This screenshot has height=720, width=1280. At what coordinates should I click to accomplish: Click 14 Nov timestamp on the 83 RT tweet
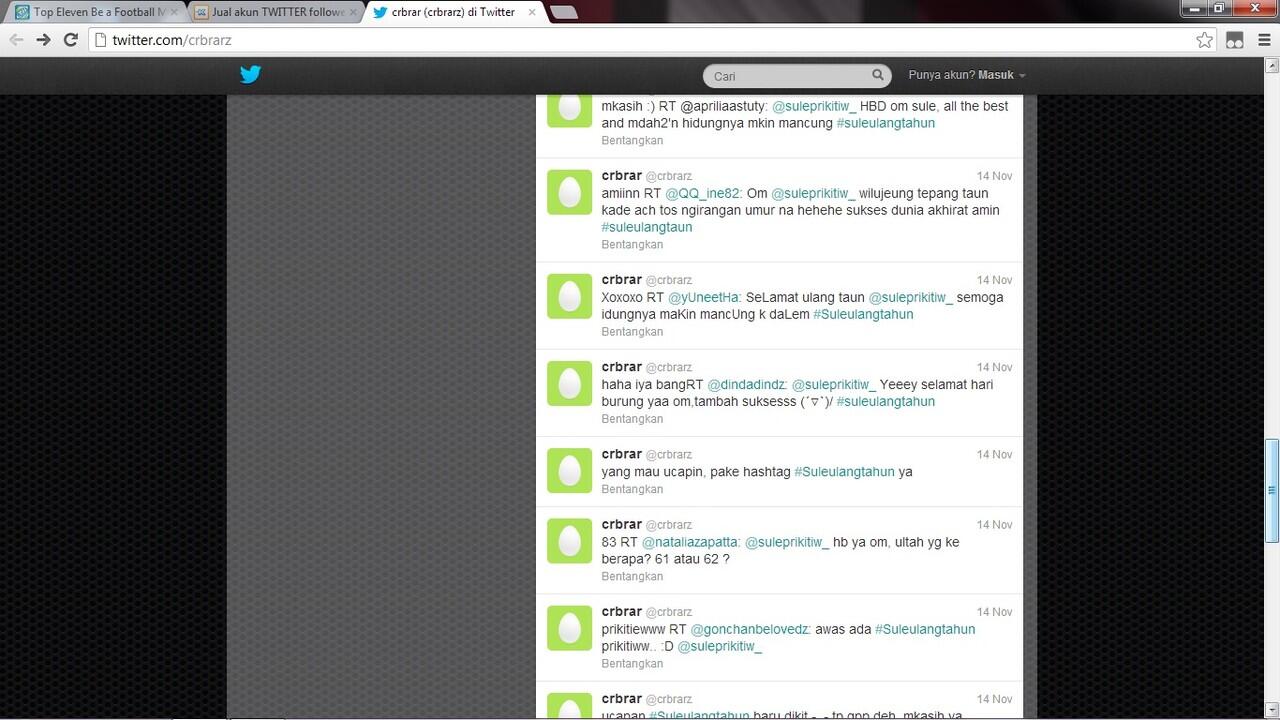[995, 524]
